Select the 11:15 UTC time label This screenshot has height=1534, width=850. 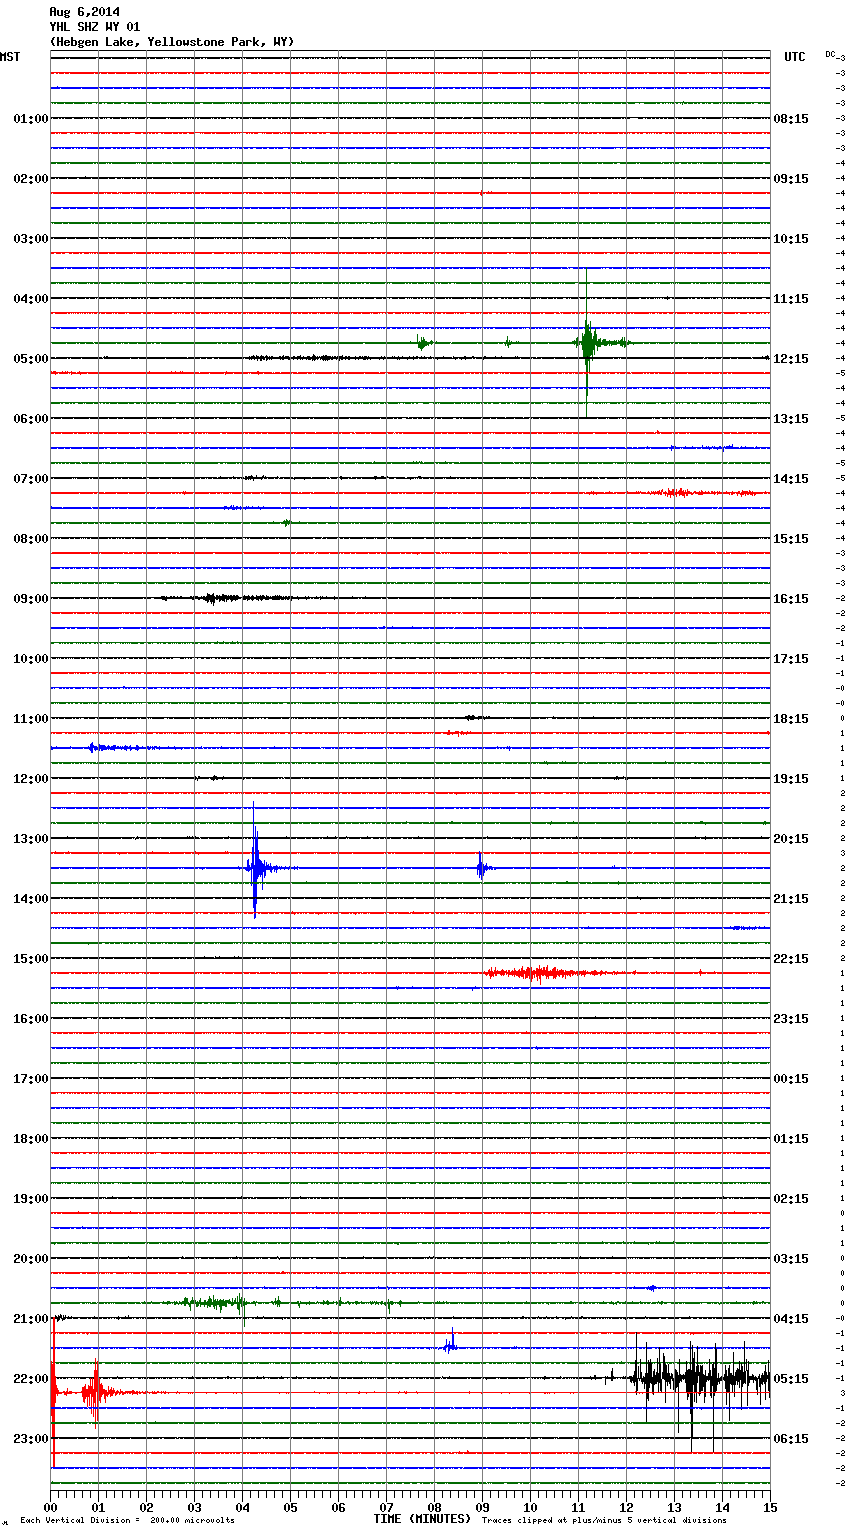click(791, 299)
